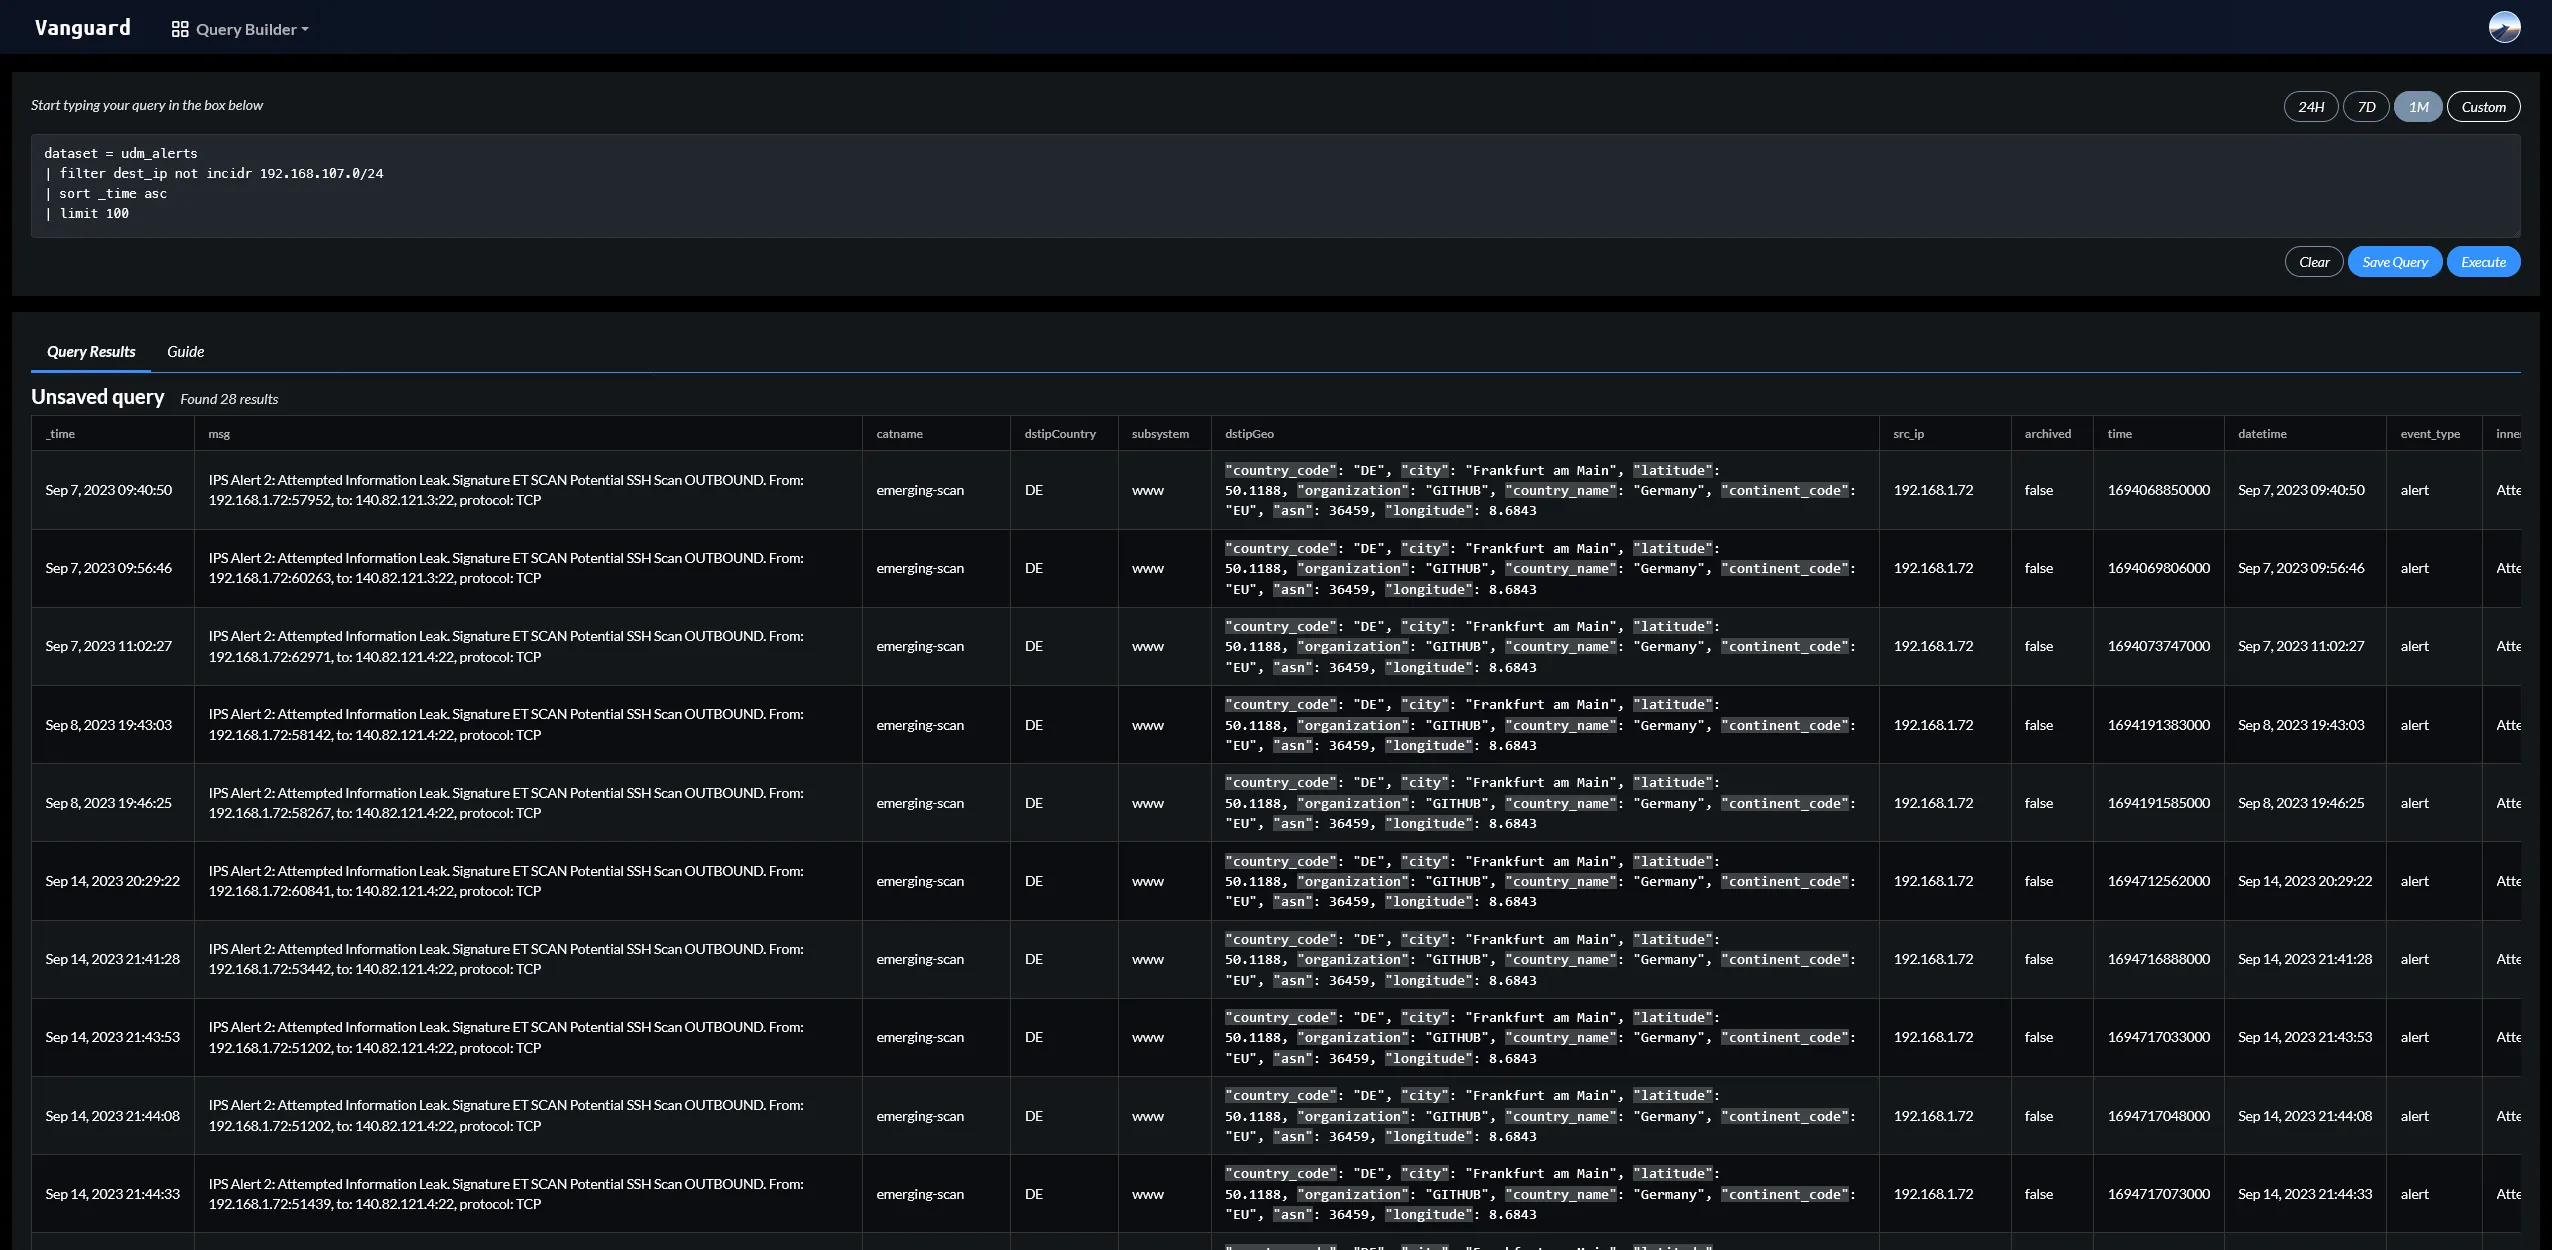
Task: Select the 24H time range pill
Action: (x=2310, y=106)
